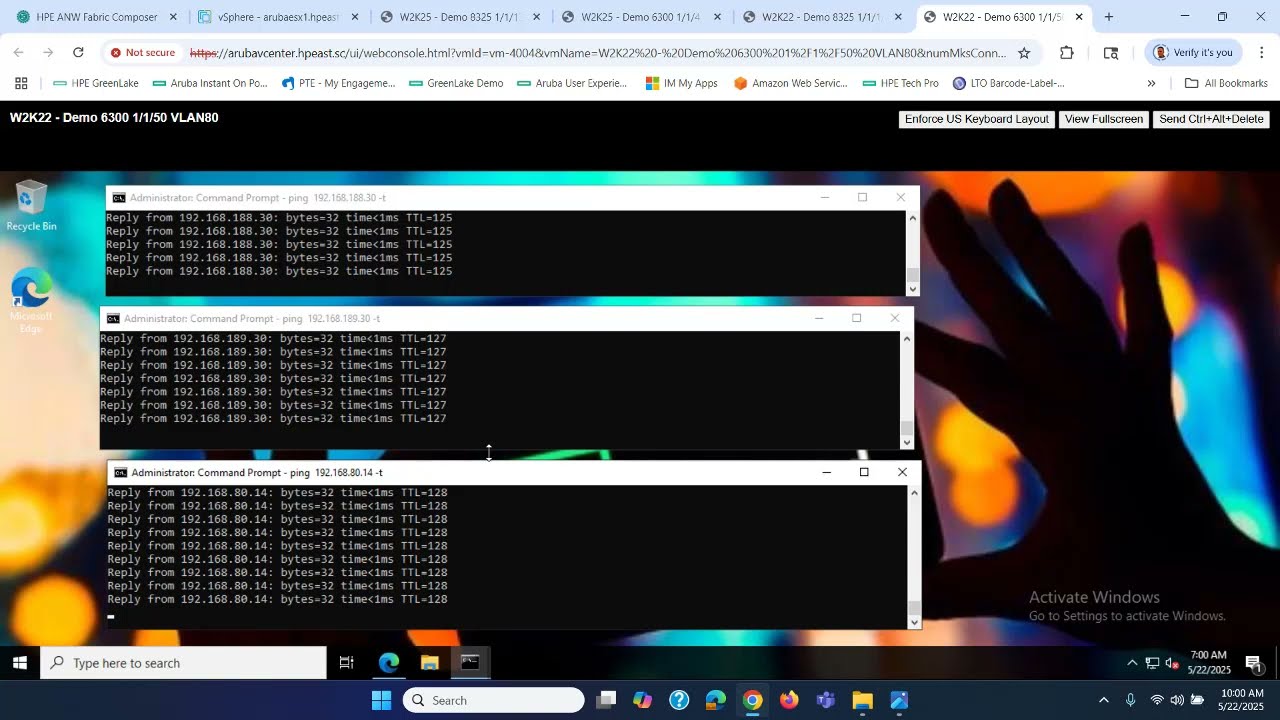1280x720 pixels.
Task: Open Chrome three-dot menu
Action: point(1261,53)
